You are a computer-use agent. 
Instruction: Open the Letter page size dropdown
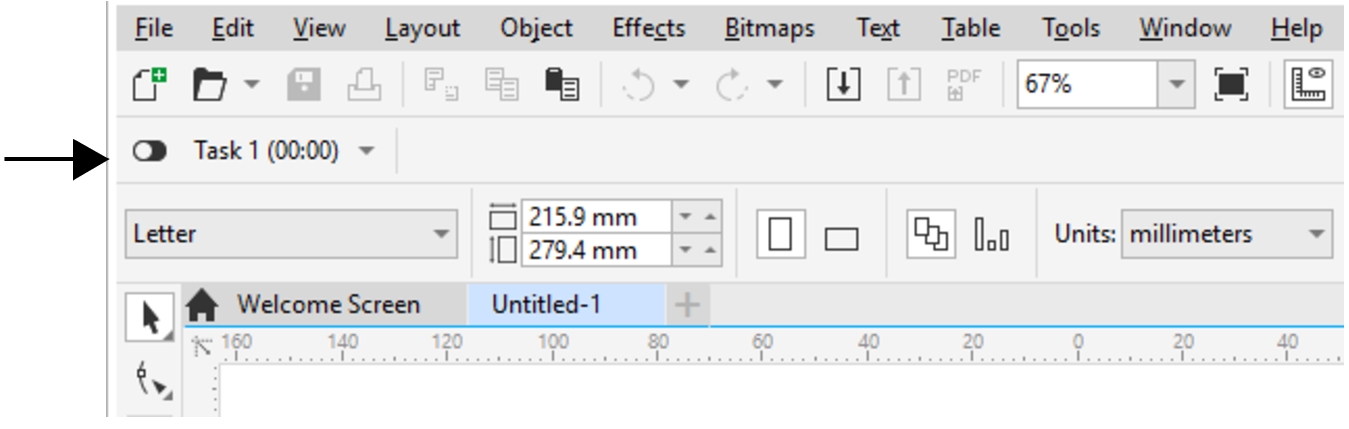pyautogui.click(x=441, y=236)
